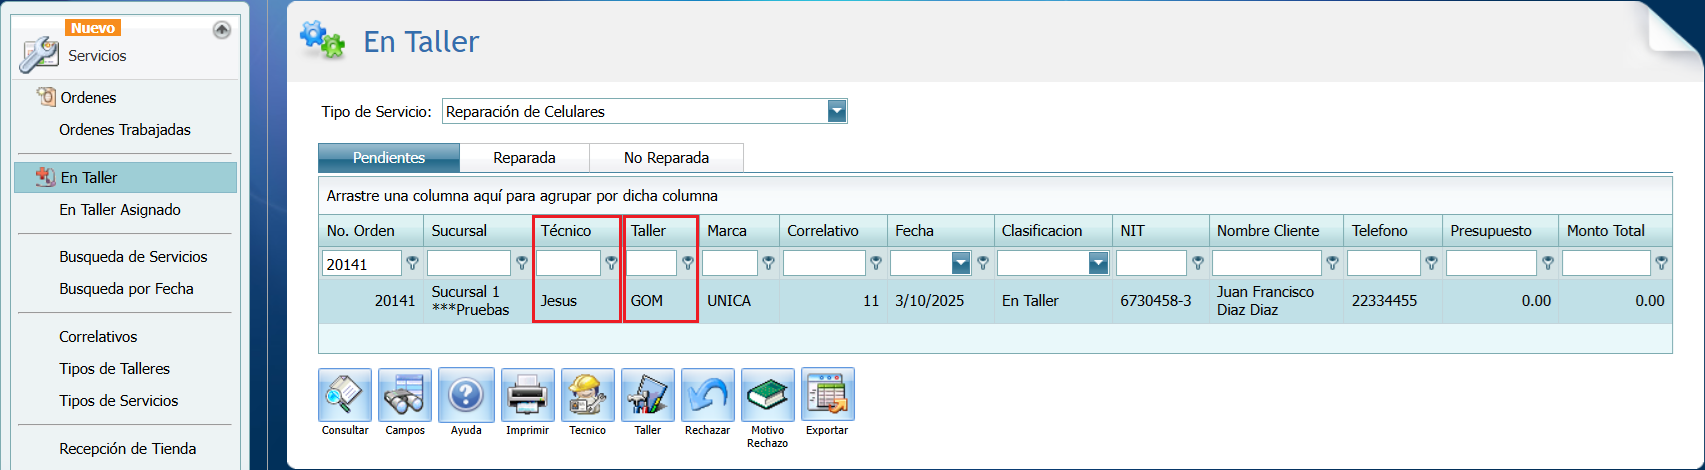The image size is (1705, 470).
Task: Click the Sucursal column filter icon
Action: [x=521, y=263]
